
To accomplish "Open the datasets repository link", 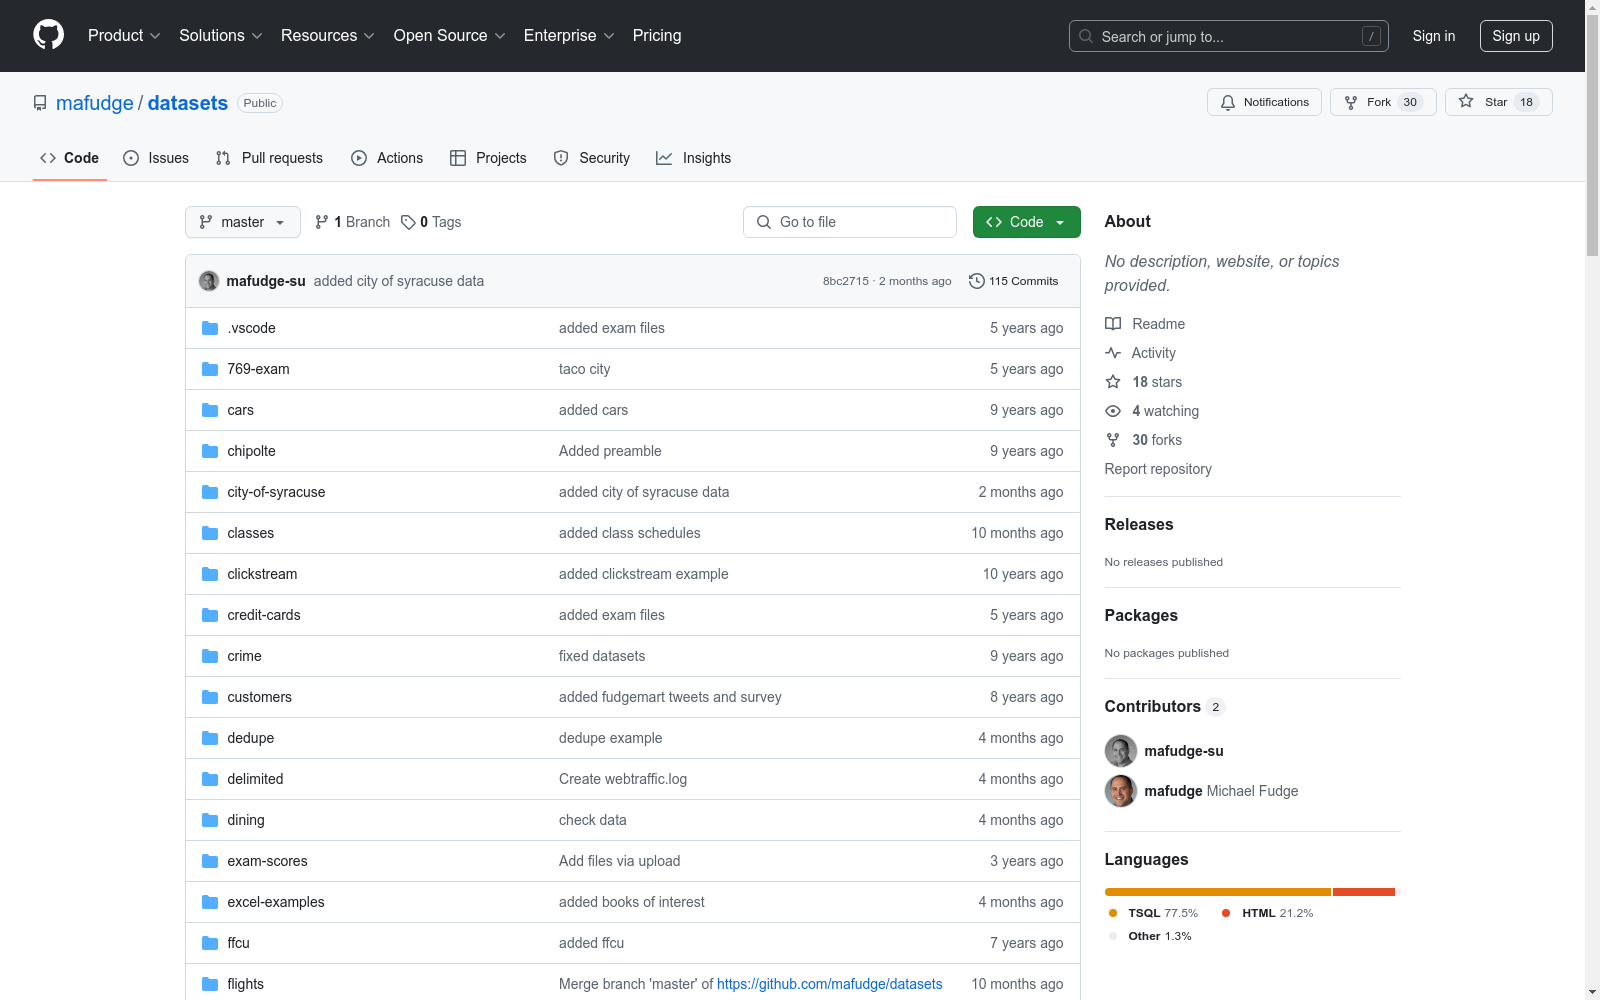I will coord(188,103).
